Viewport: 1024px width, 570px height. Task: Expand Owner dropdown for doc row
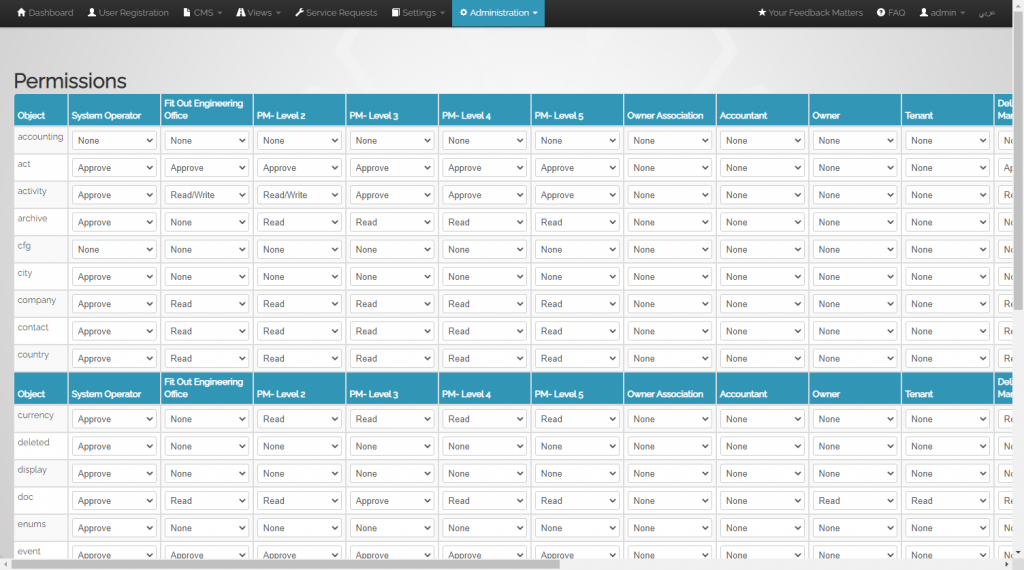855,501
